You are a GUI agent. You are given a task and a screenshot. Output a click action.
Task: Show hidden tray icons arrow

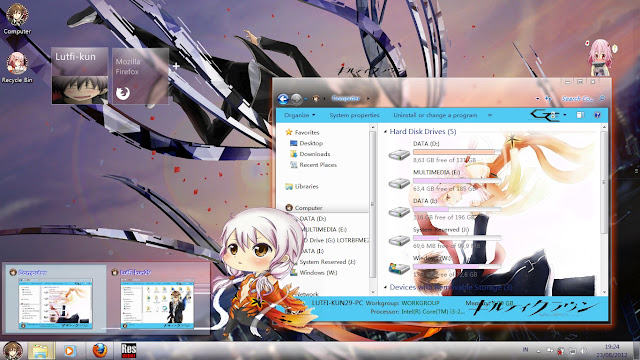pos(539,351)
